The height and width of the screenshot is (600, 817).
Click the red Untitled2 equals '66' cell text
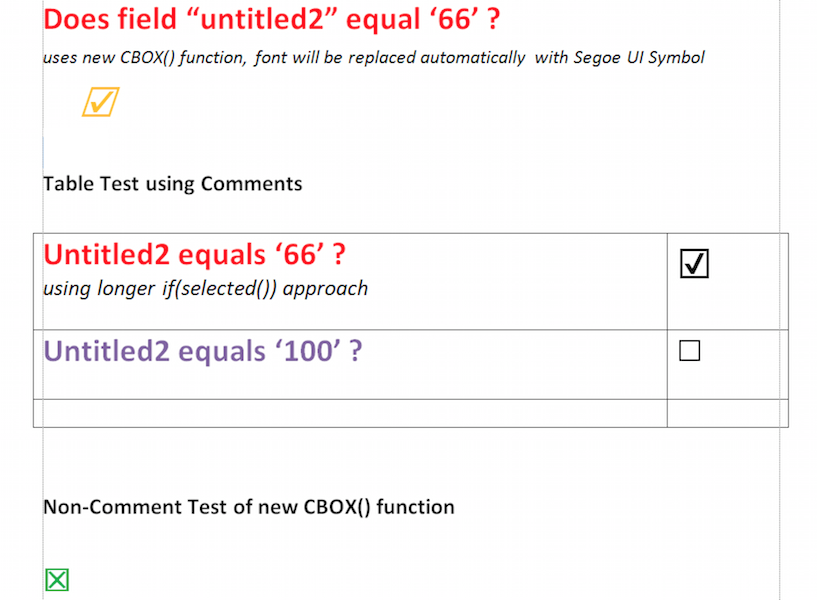click(x=194, y=255)
